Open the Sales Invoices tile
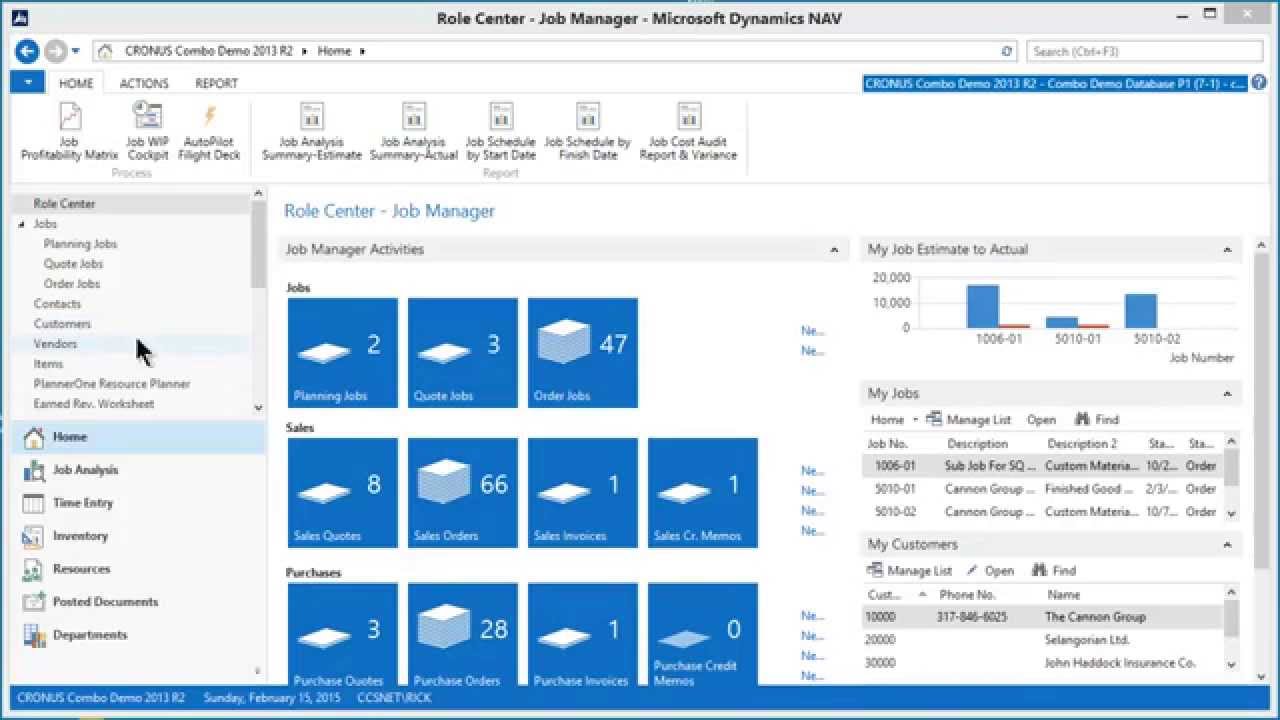Image resolution: width=1280 pixels, height=720 pixels. [583, 493]
